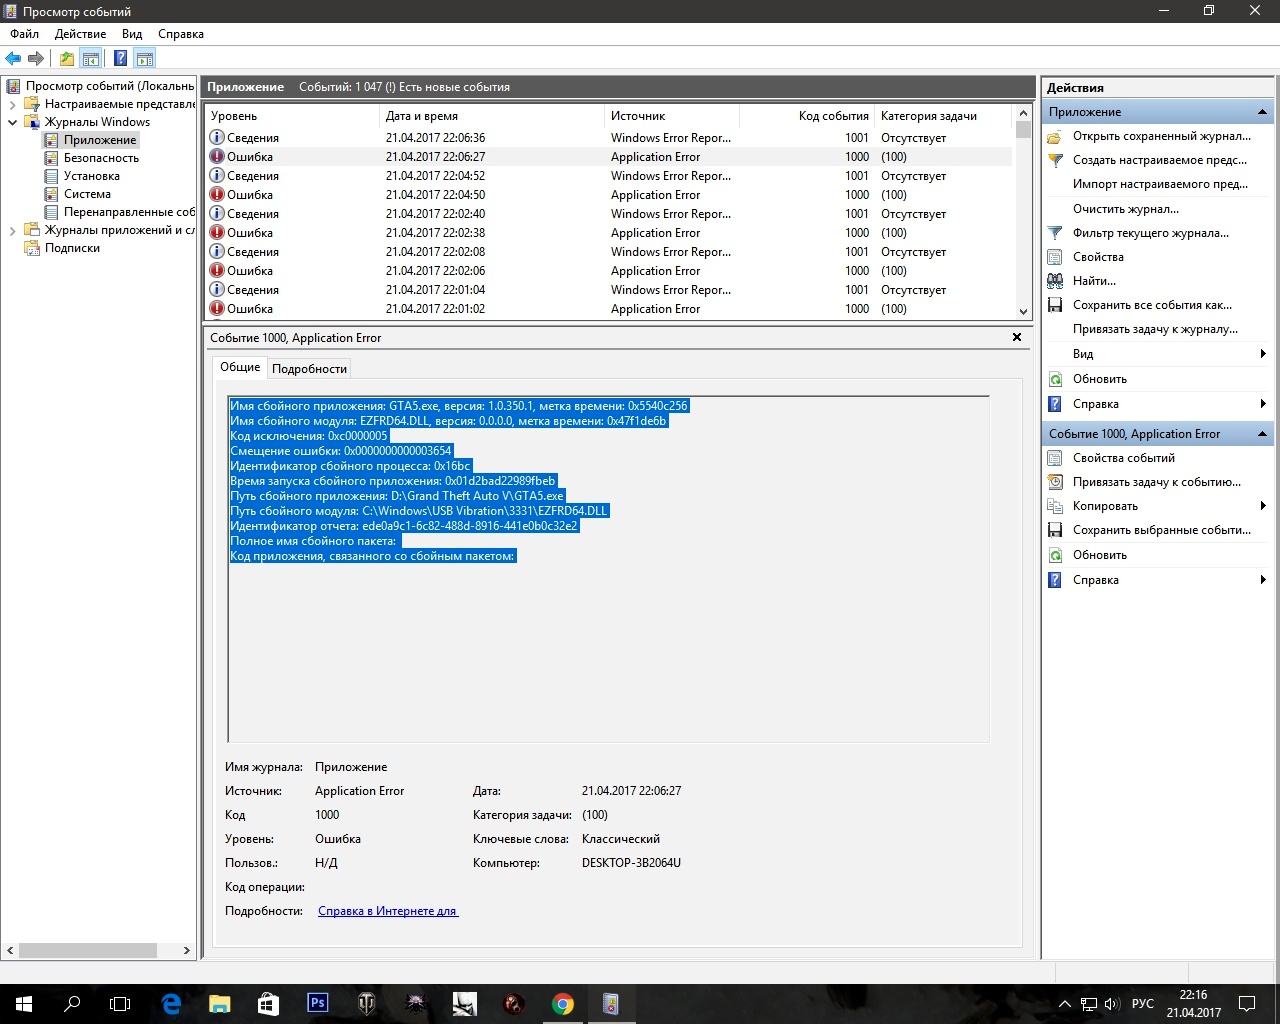Image resolution: width=1280 pixels, height=1024 pixels.
Task: Open 'Фильтр текущего журнала...' filter action
Action: tap(1150, 233)
